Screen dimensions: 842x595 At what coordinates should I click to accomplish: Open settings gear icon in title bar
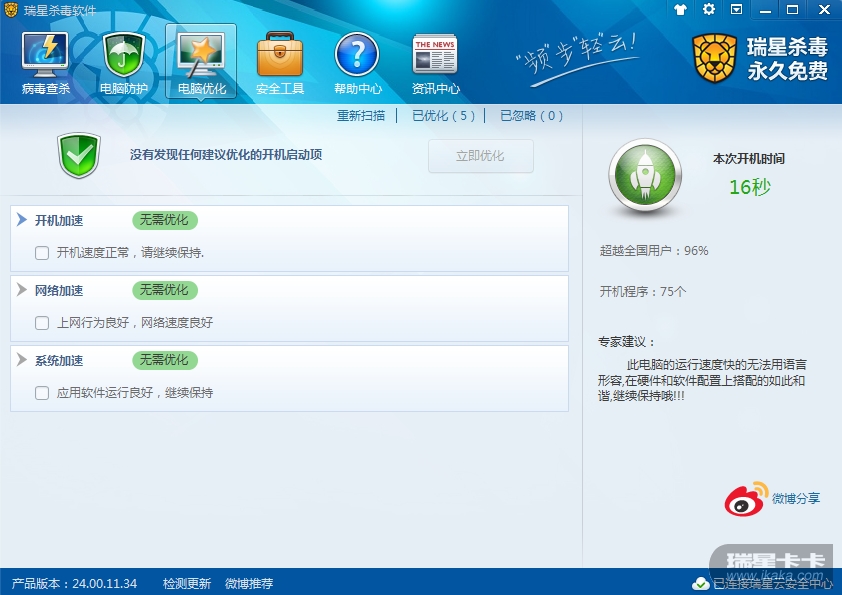click(709, 9)
